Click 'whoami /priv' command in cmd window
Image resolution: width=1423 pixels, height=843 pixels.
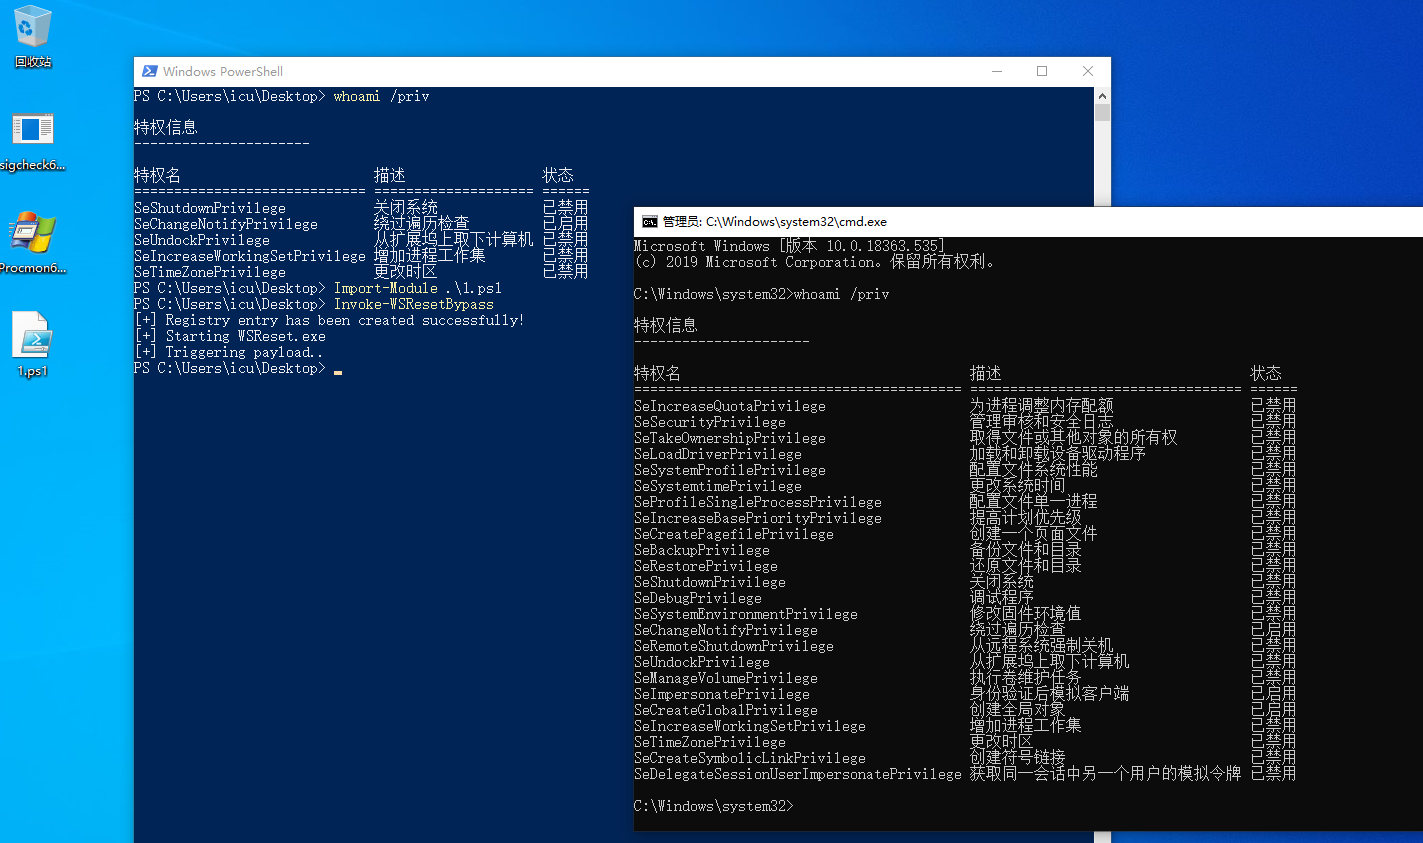[x=842, y=294]
